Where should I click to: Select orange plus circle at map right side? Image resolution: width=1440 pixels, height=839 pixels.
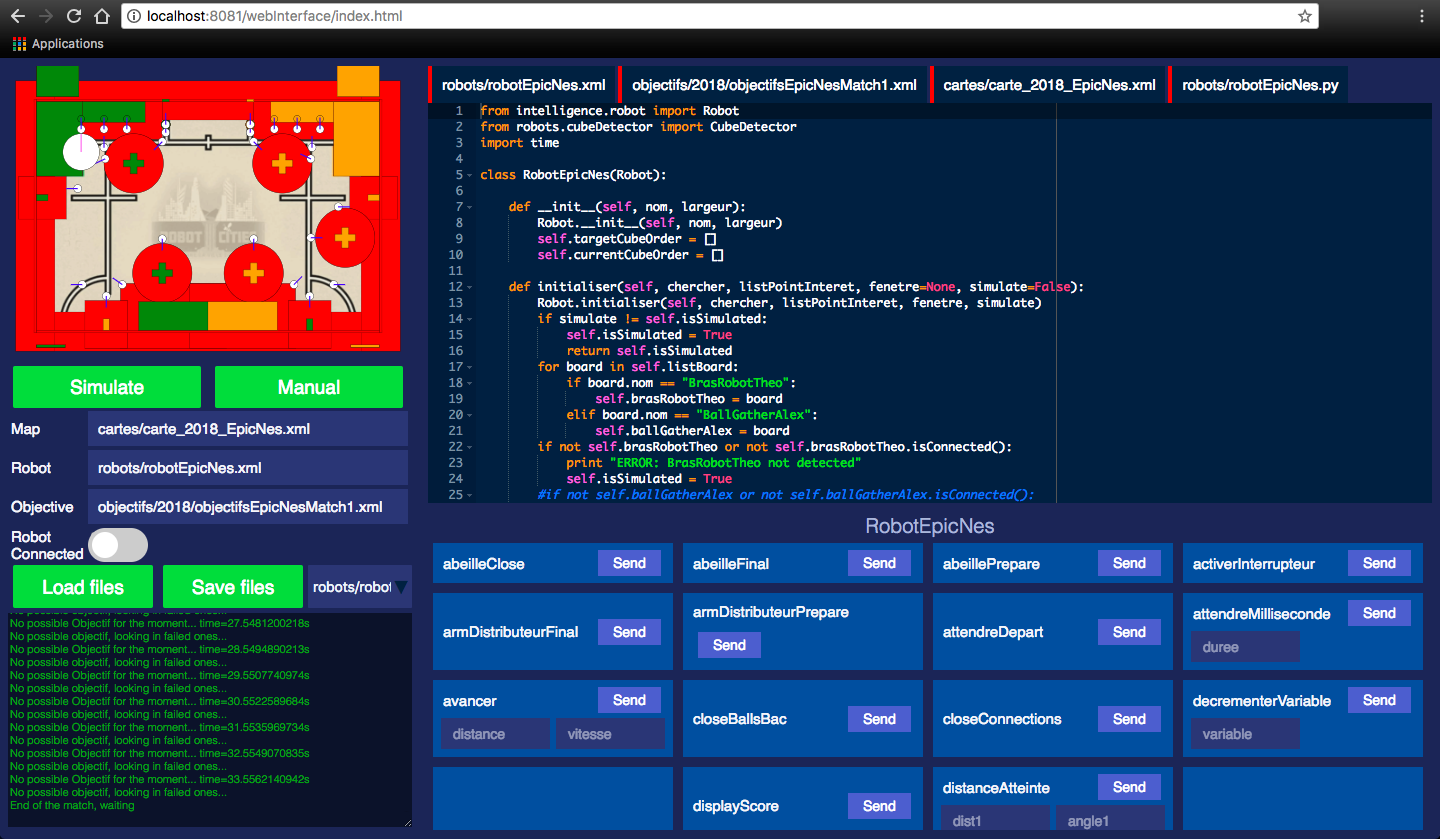[x=345, y=238]
